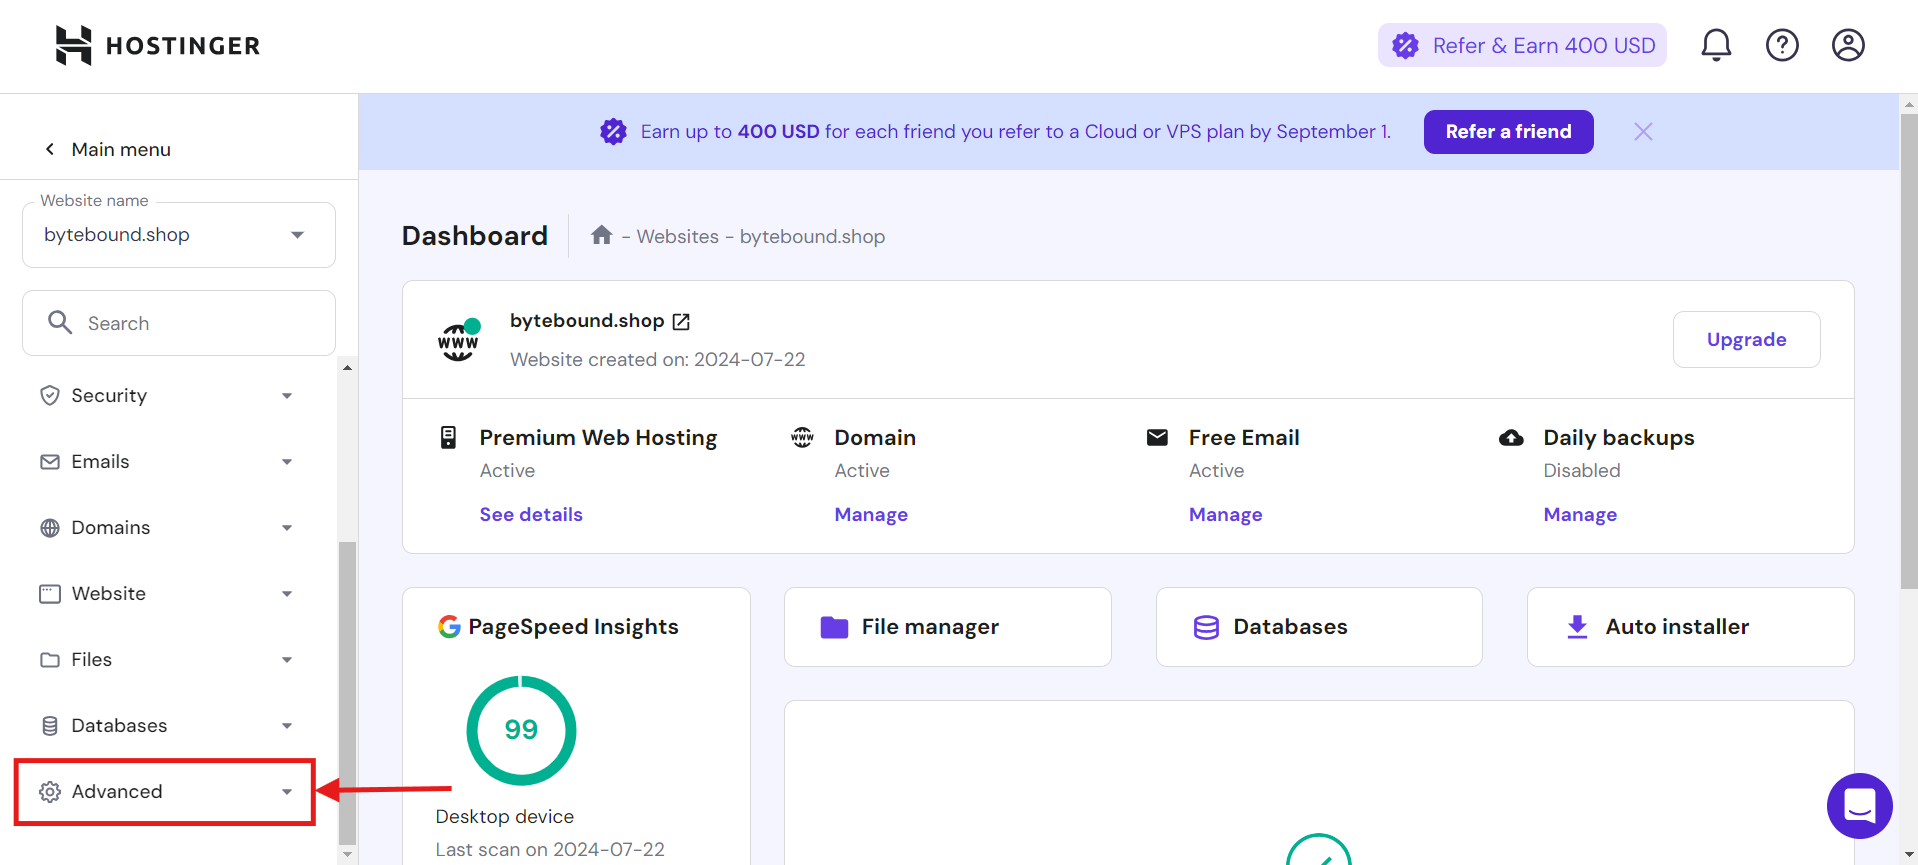Click the Upgrade button
The image size is (1918, 865).
pos(1746,340)
